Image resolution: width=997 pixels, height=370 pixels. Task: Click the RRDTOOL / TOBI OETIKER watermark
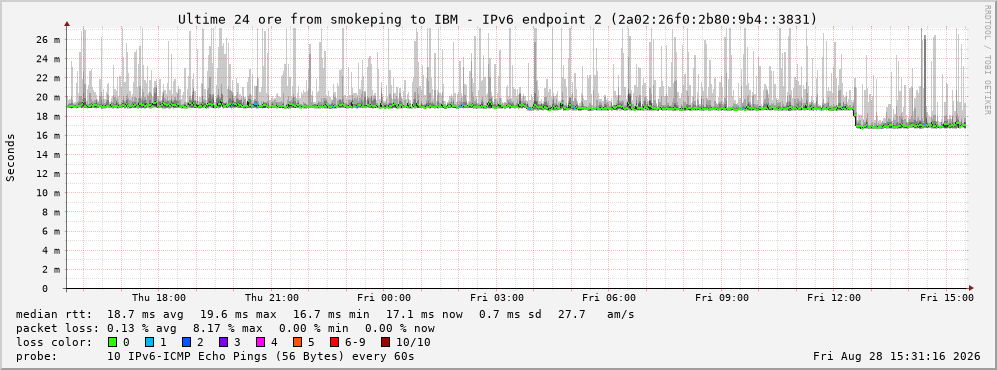(987, 60)
